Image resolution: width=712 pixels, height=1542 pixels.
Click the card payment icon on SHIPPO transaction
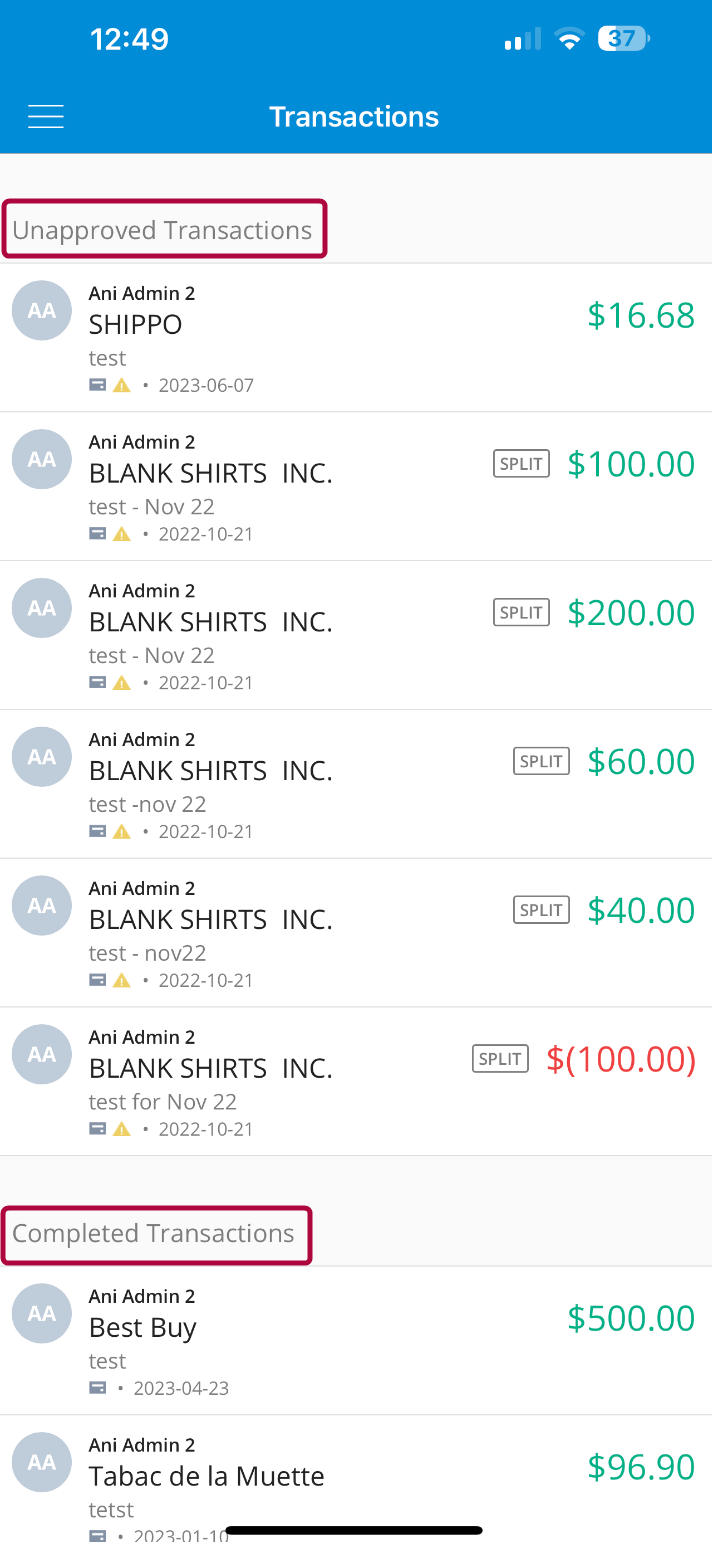(96, 384)
